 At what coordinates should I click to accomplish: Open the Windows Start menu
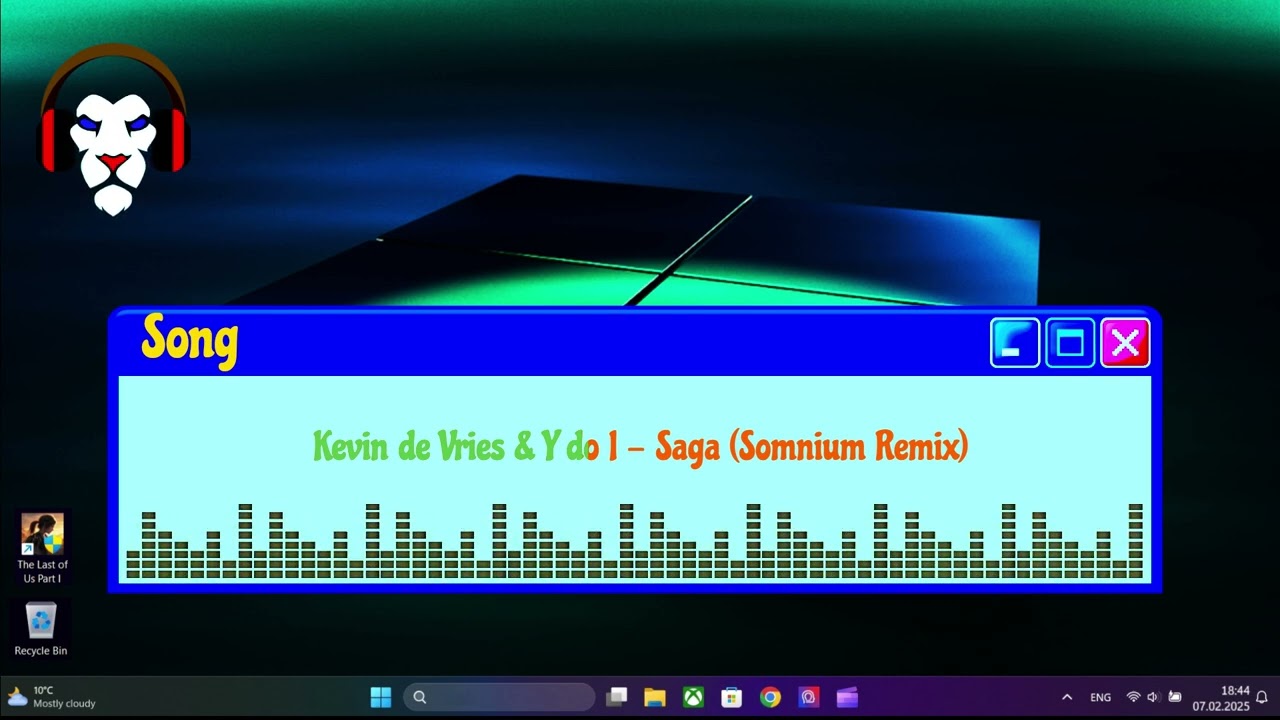(381, 697)
